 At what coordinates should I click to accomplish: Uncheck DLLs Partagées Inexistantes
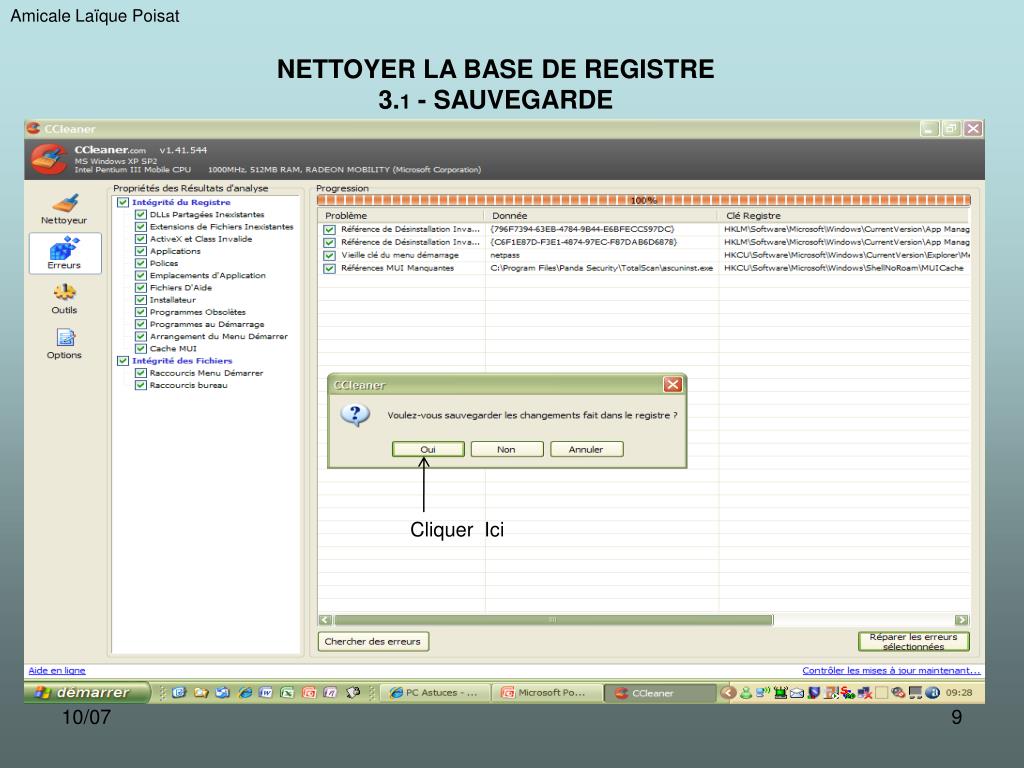[140, 214]
